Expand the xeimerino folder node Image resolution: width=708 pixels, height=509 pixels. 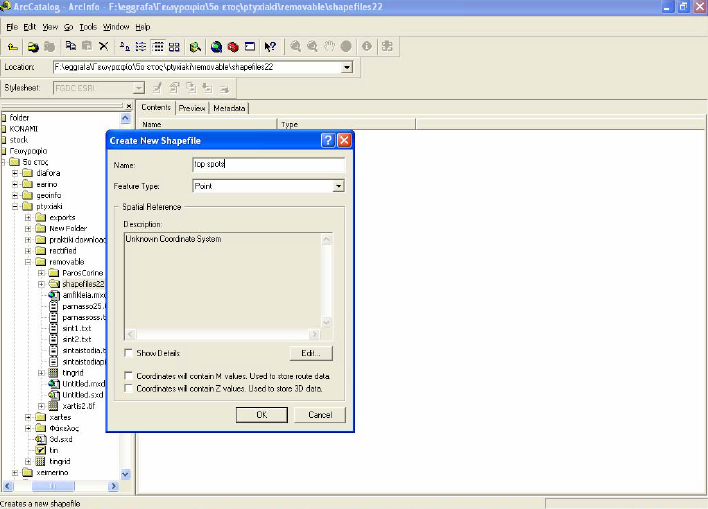(x=15, y=473)
